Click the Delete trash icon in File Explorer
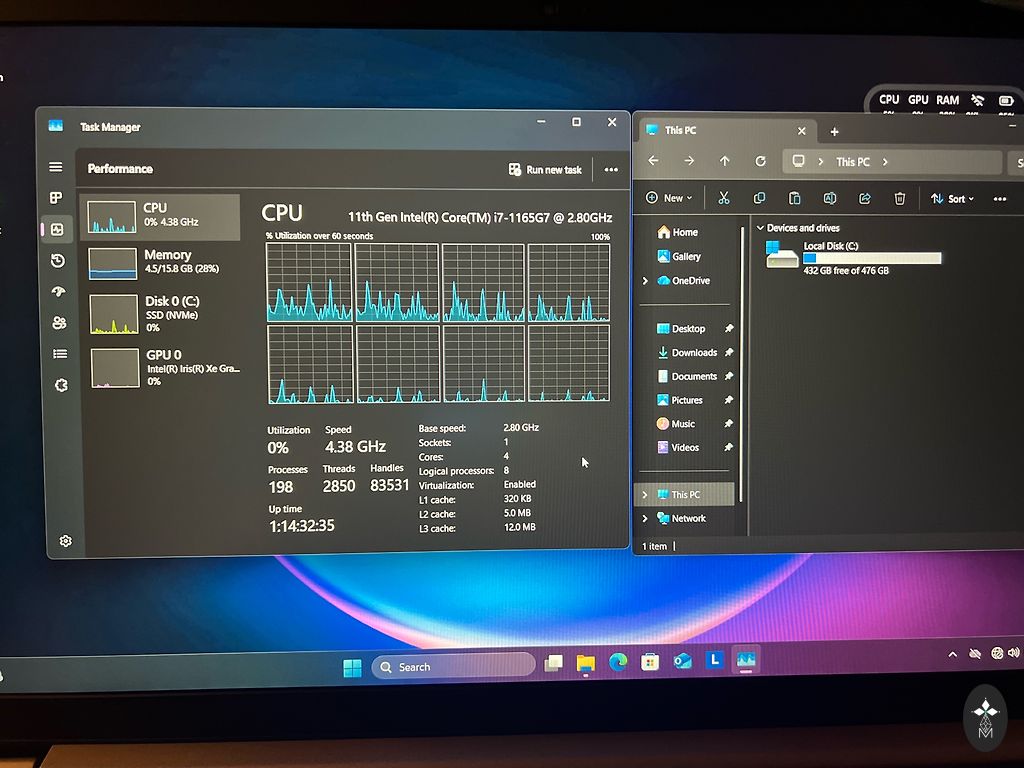Screen dimensions: 1024x768 pyautogui.click(x=900, y=198)
